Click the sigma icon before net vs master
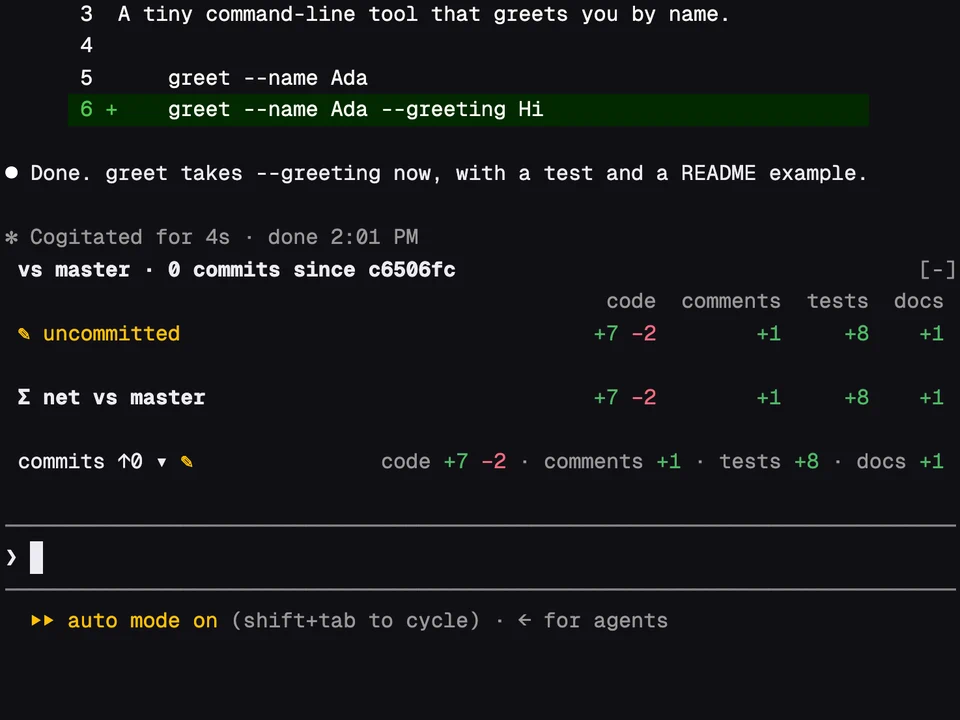The width and height of the screenshot is (960, 720). point(24,397)
